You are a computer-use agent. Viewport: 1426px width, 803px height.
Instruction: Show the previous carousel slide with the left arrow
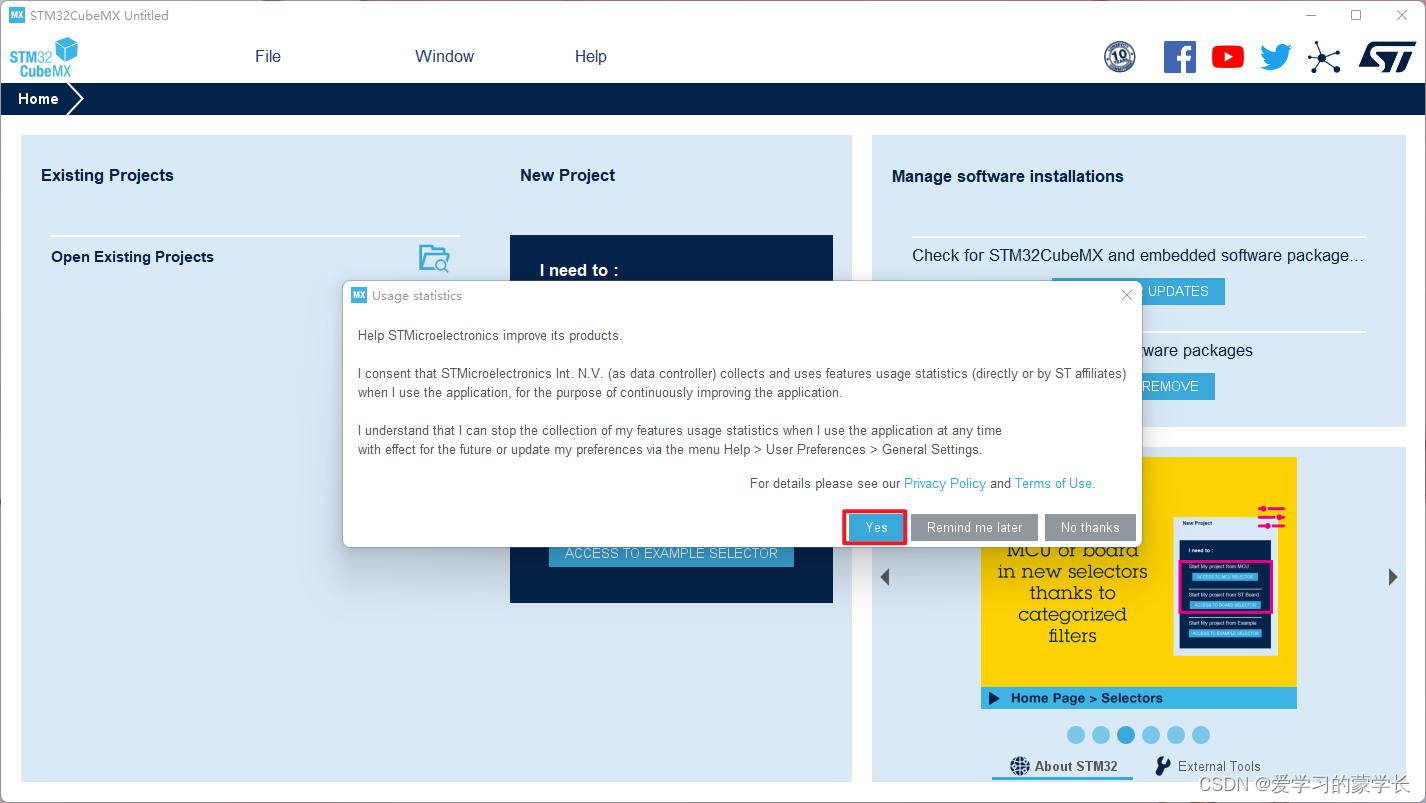(x=884, y=577)
